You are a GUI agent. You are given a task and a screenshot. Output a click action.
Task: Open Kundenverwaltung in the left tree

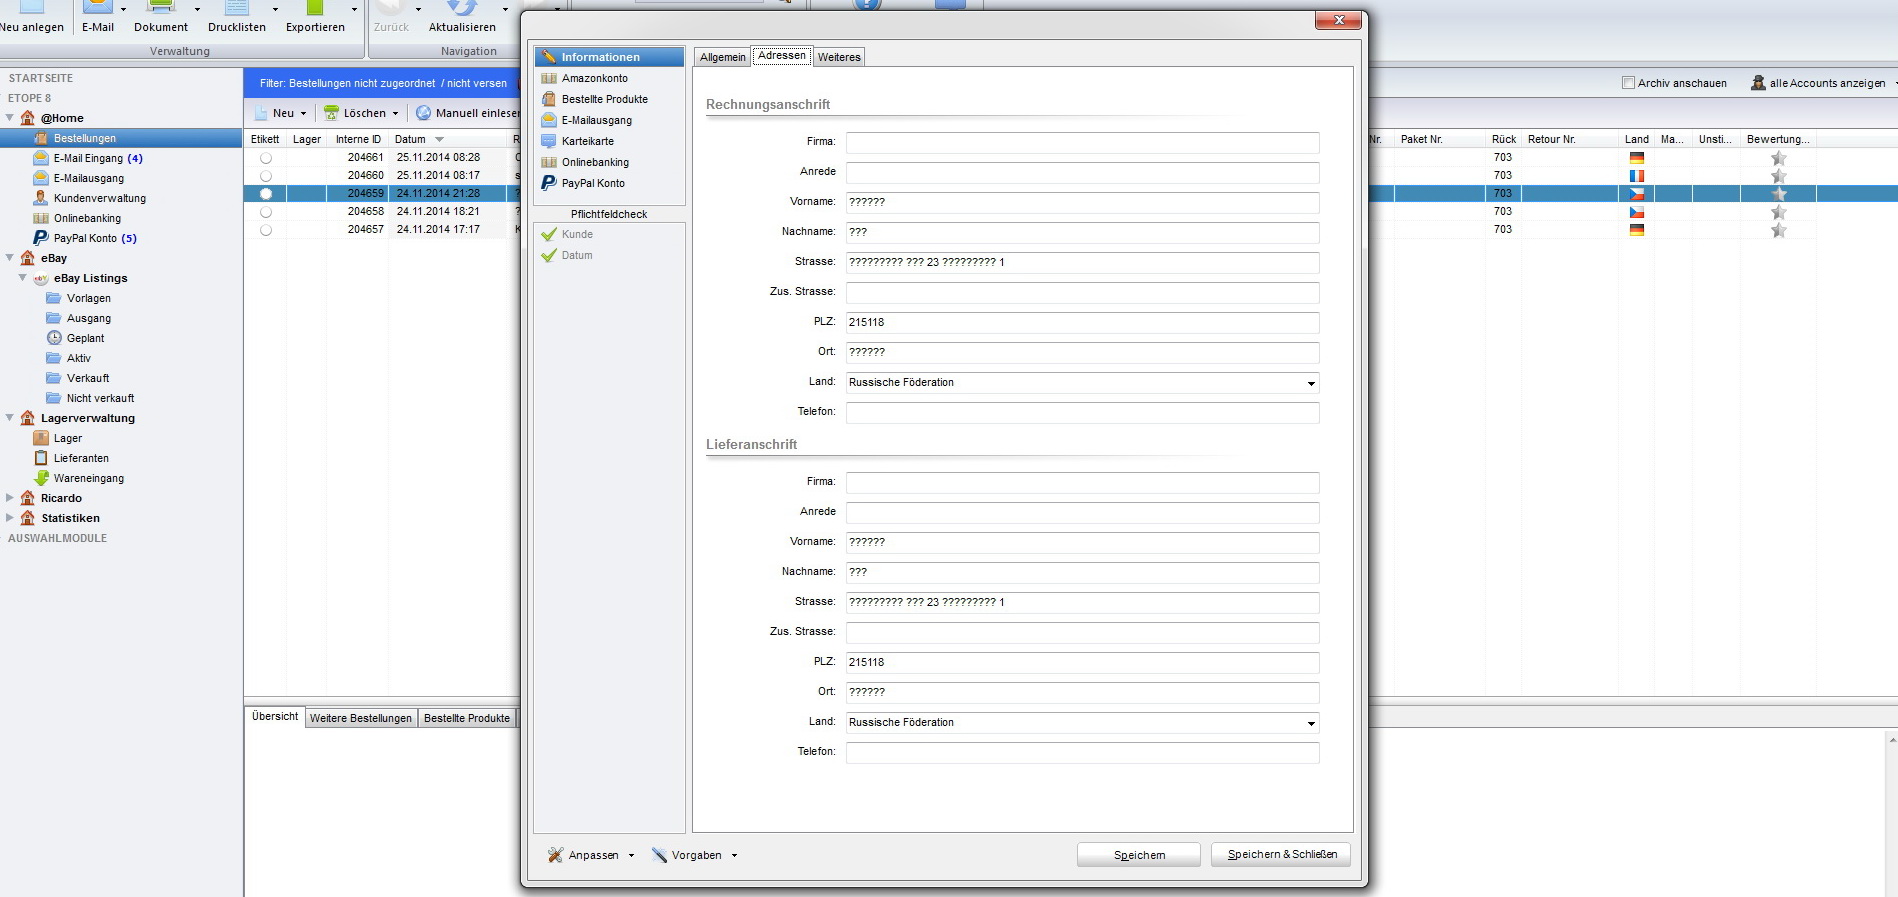99,198
